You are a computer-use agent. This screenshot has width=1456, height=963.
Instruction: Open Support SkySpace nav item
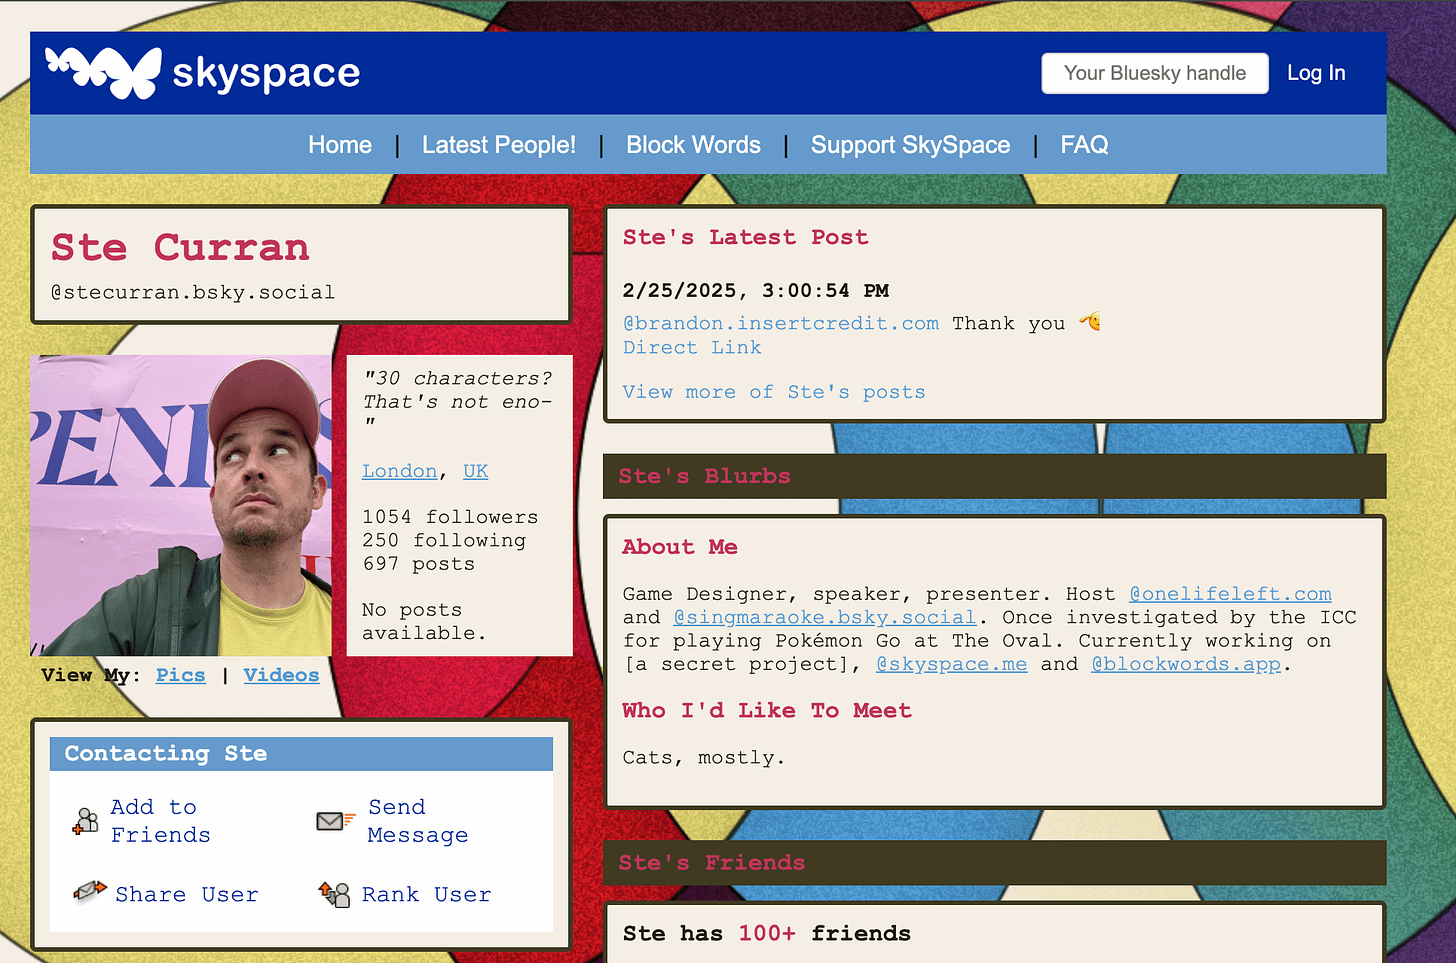[x=910, y=145]
